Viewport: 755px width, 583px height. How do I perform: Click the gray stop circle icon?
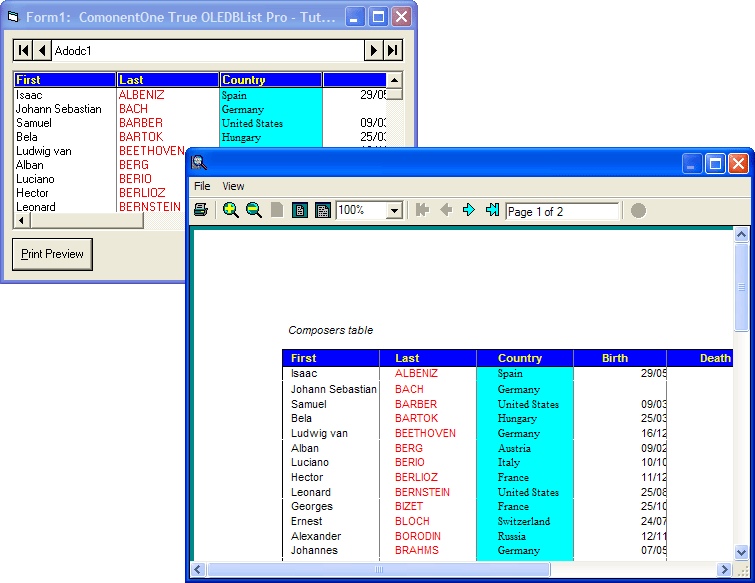click(638, 211)
